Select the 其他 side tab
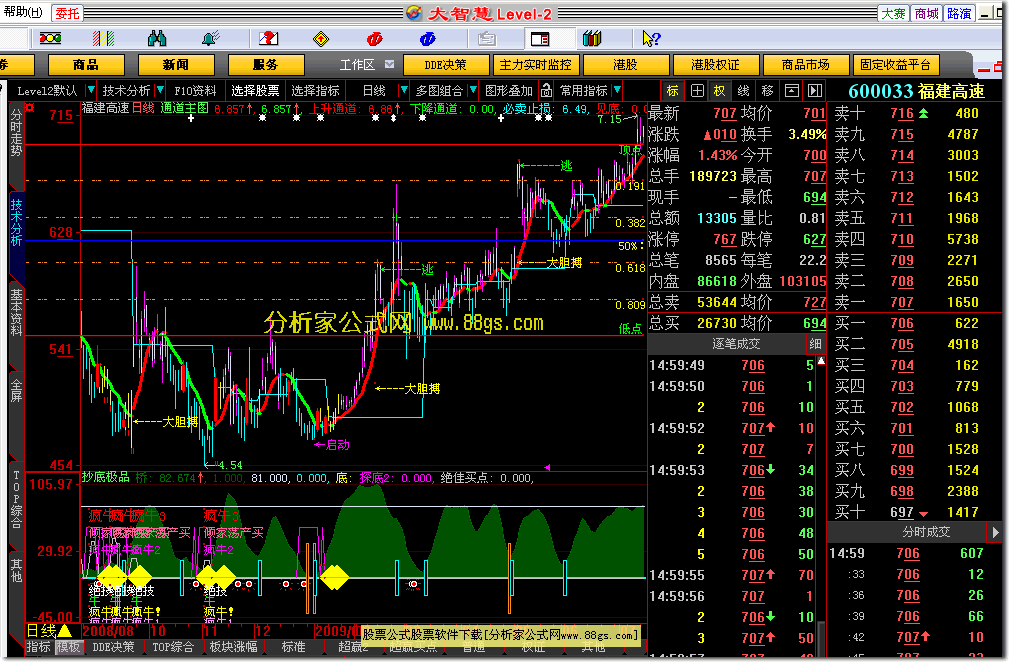 tap(16, 570)
